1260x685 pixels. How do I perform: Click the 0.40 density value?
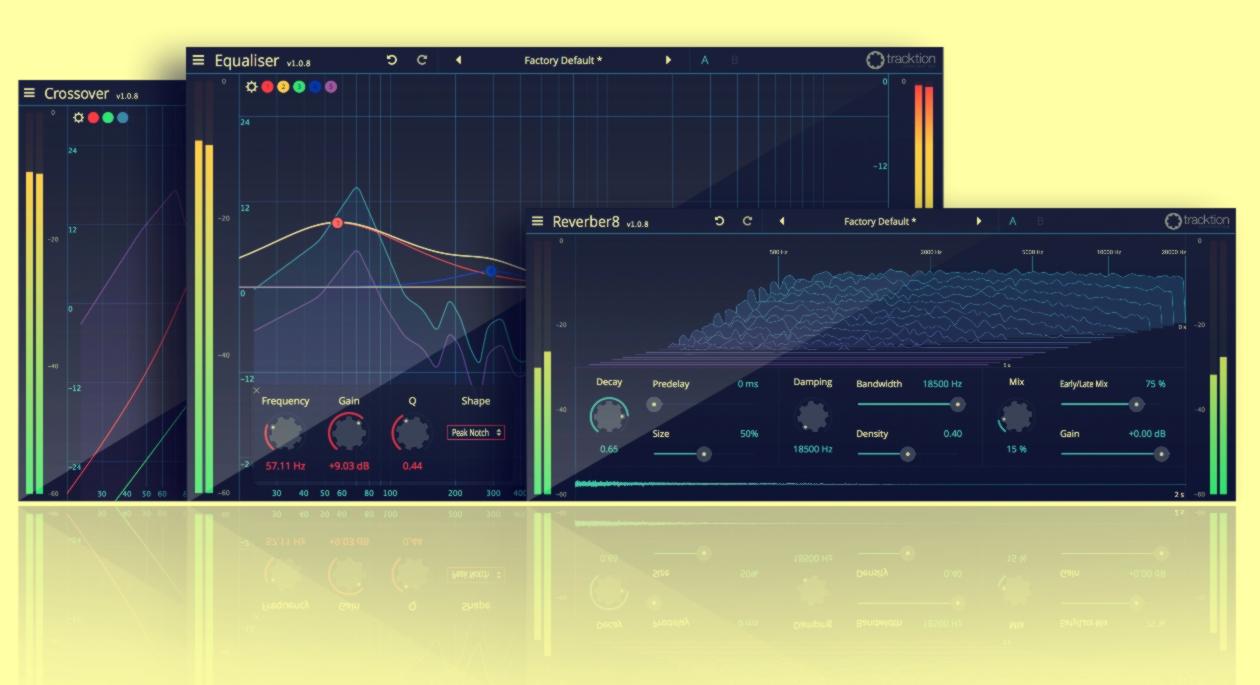coord(953,434)
